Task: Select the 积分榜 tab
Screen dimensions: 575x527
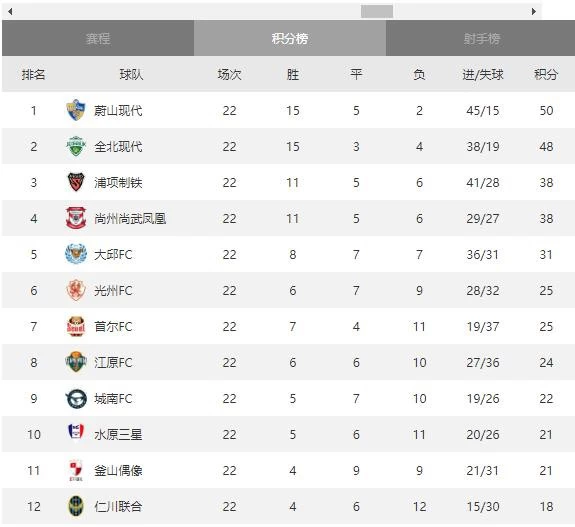Action: [x=290, y=38]
